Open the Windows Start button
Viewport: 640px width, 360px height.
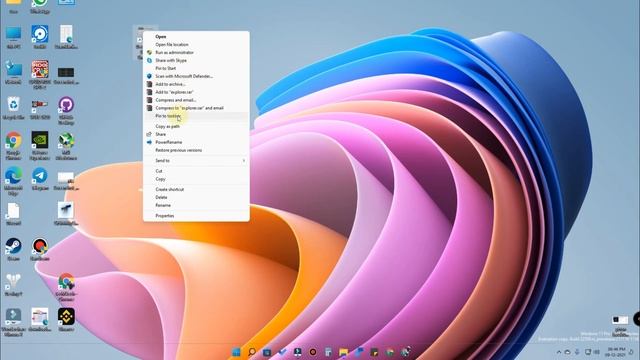coord(236,352)
